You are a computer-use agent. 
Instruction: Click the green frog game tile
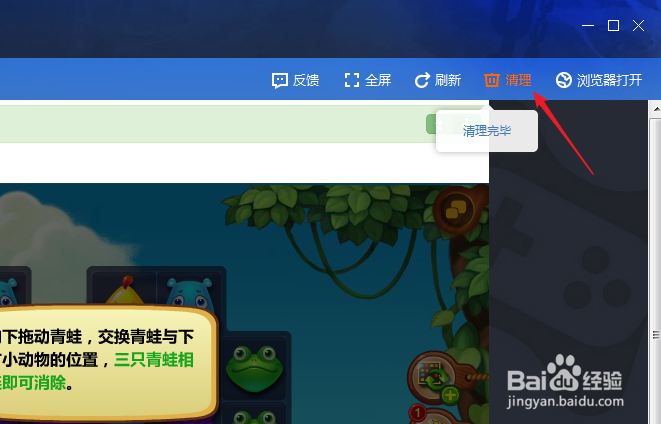pyautogui.click(x=254, y=368)
